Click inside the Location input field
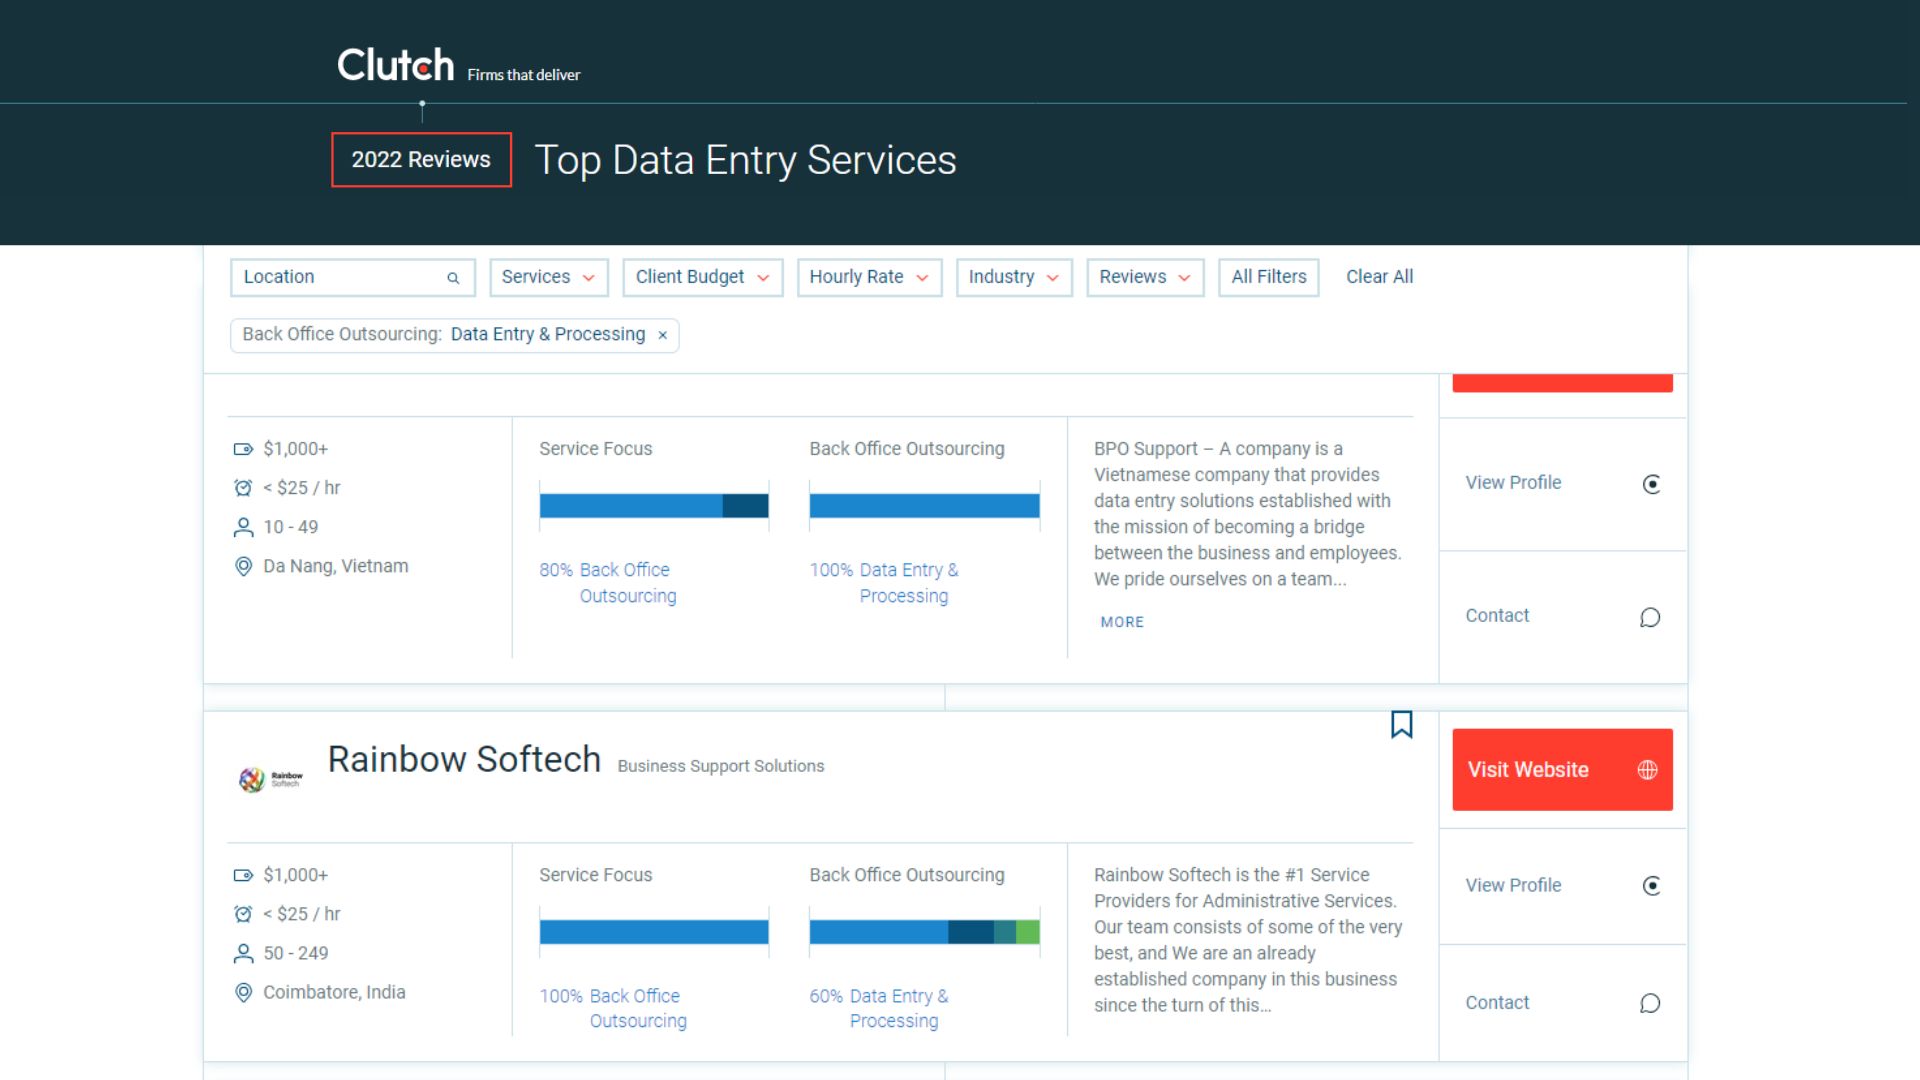 coord(330,277)
